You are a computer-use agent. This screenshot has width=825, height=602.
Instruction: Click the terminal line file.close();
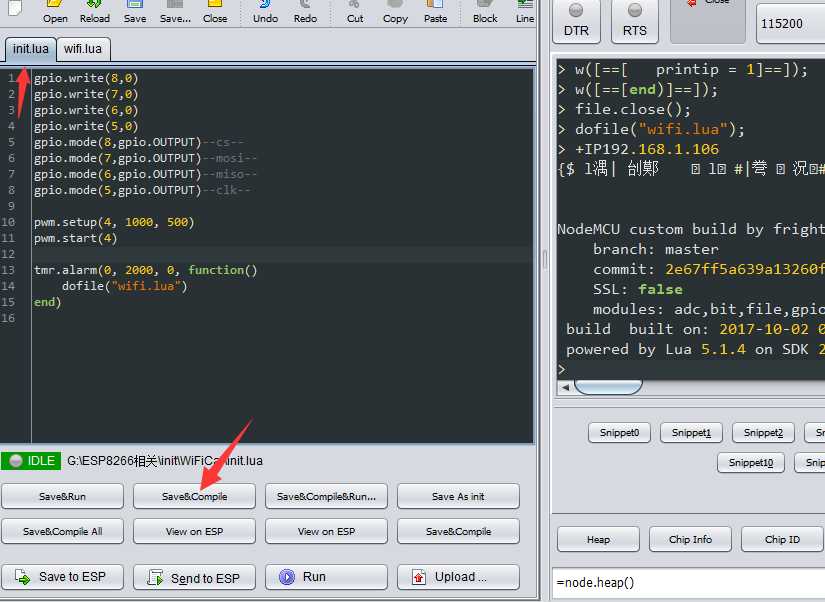click(x=632, y=109)
